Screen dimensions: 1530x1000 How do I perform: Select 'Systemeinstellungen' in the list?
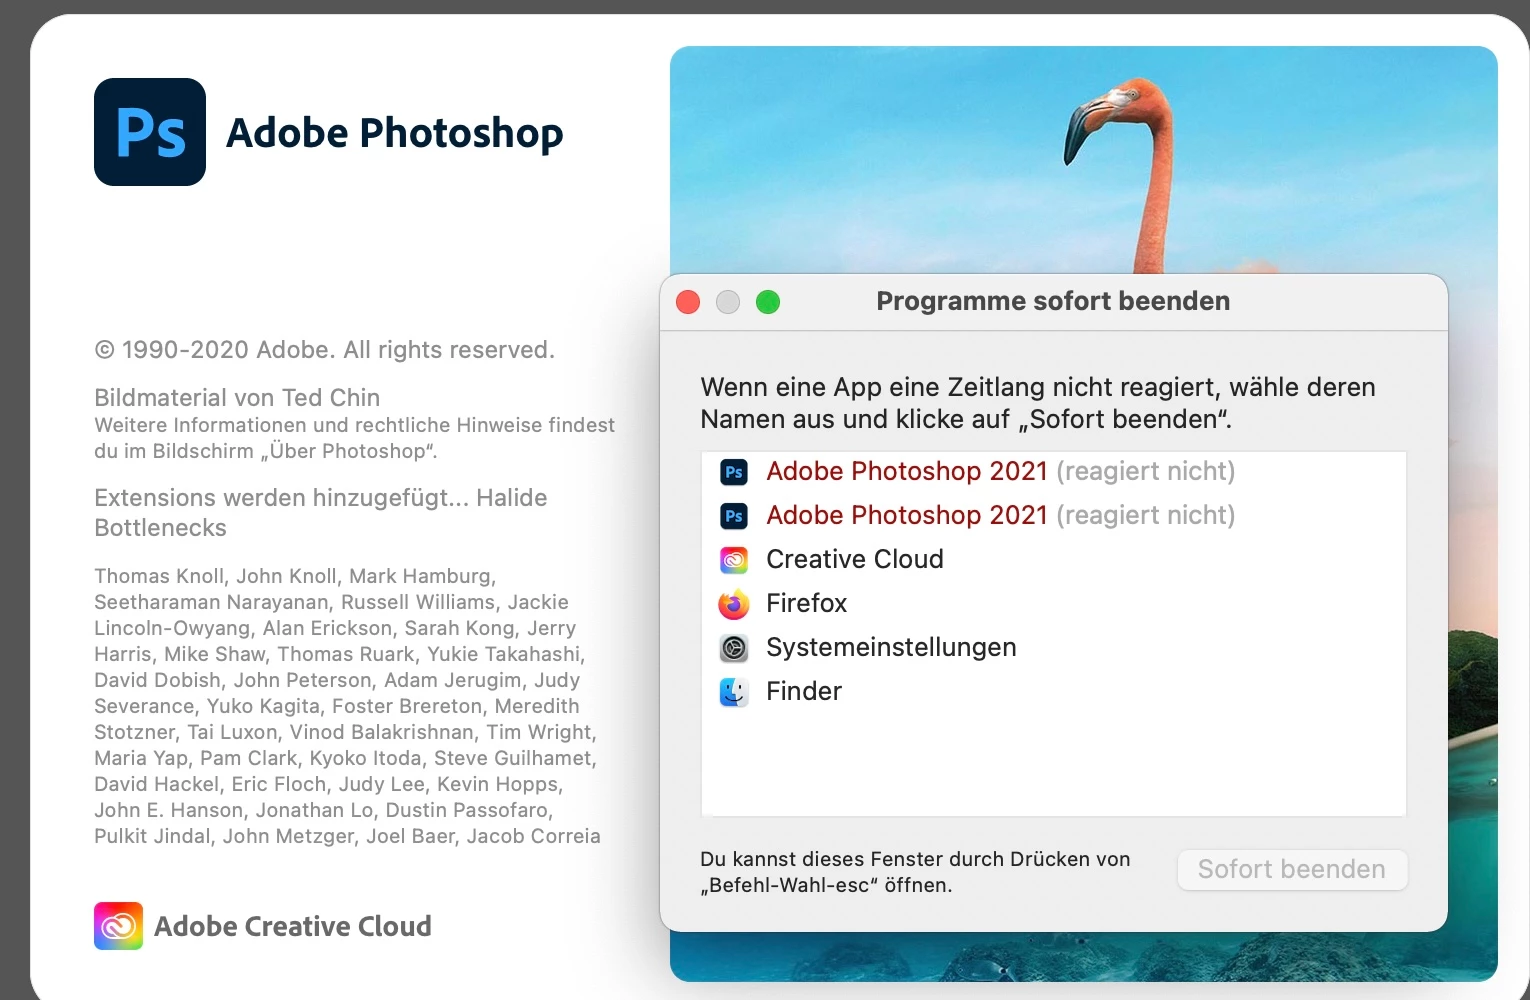click(1054, 648)
